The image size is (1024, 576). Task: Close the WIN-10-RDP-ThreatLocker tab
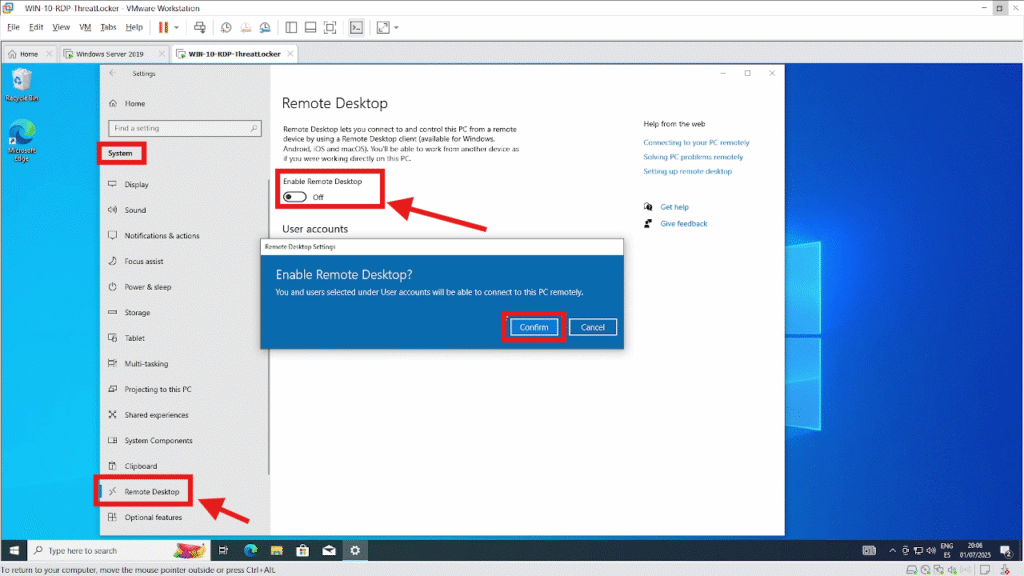coord(291,54)
